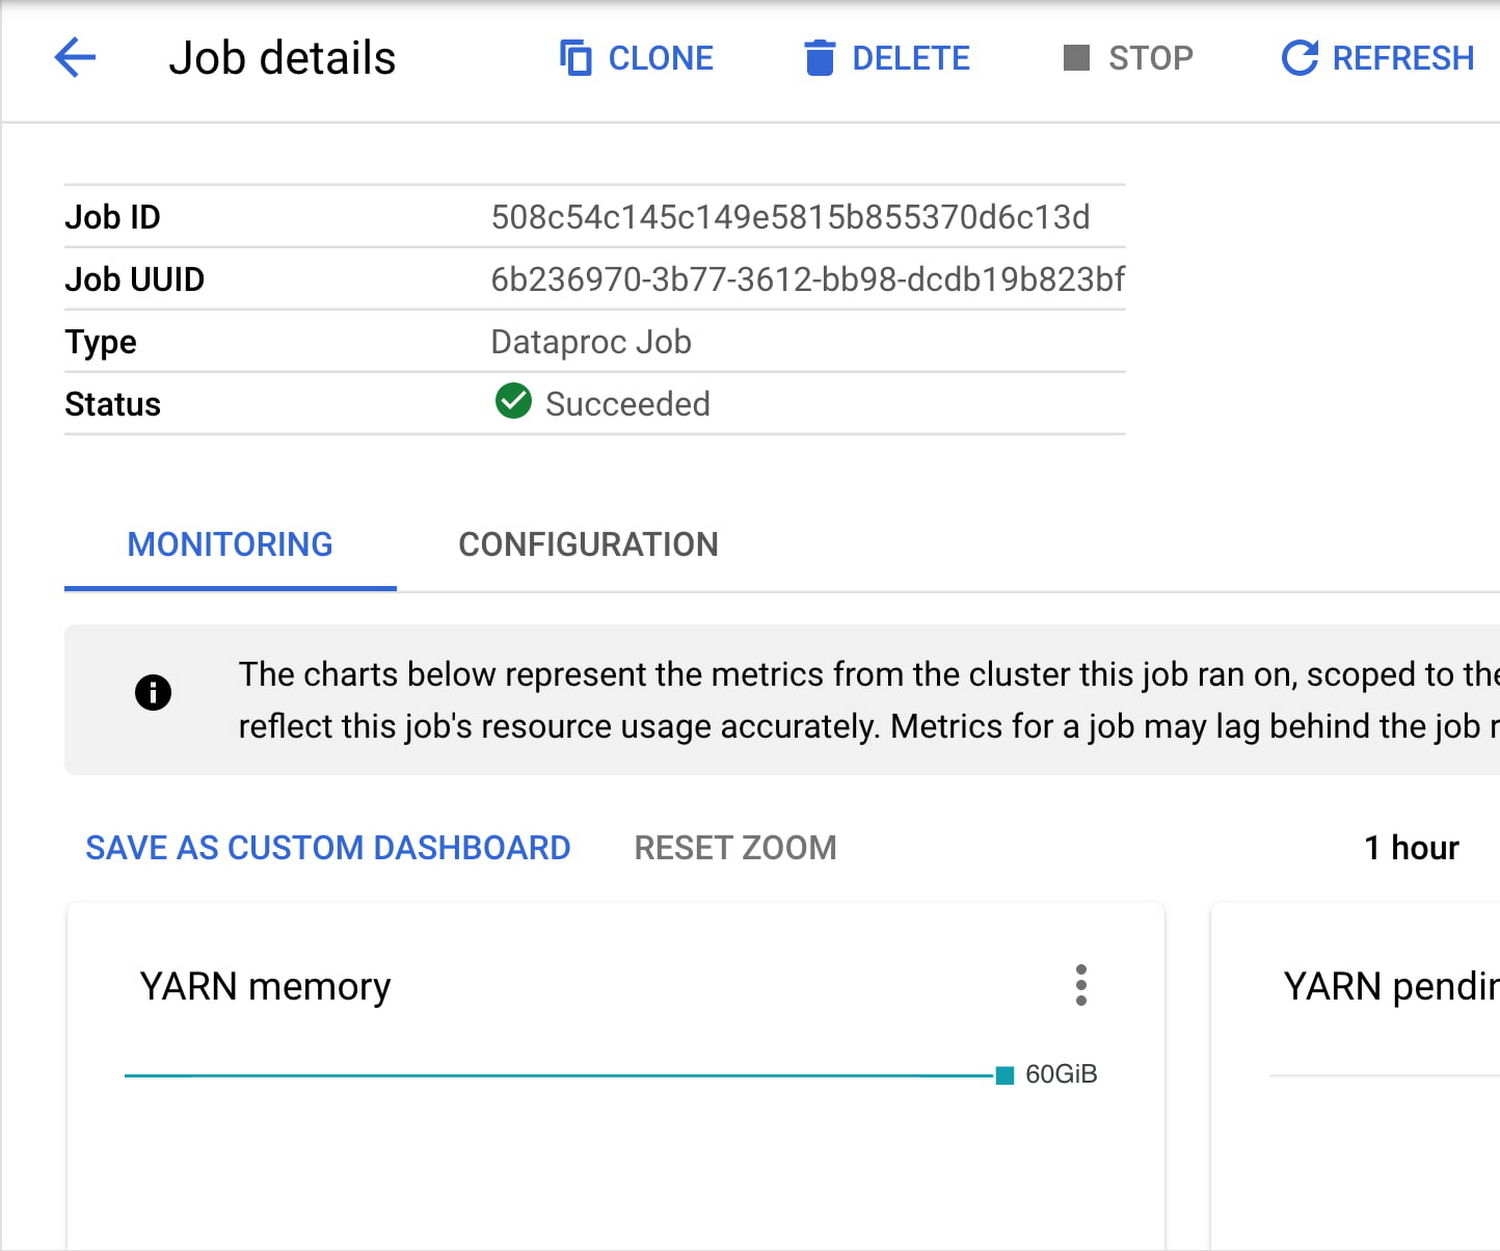The width and height of the screenshot is (1500, 1251).
Task: Click the info icon in the banner
Action: [153, 692]
